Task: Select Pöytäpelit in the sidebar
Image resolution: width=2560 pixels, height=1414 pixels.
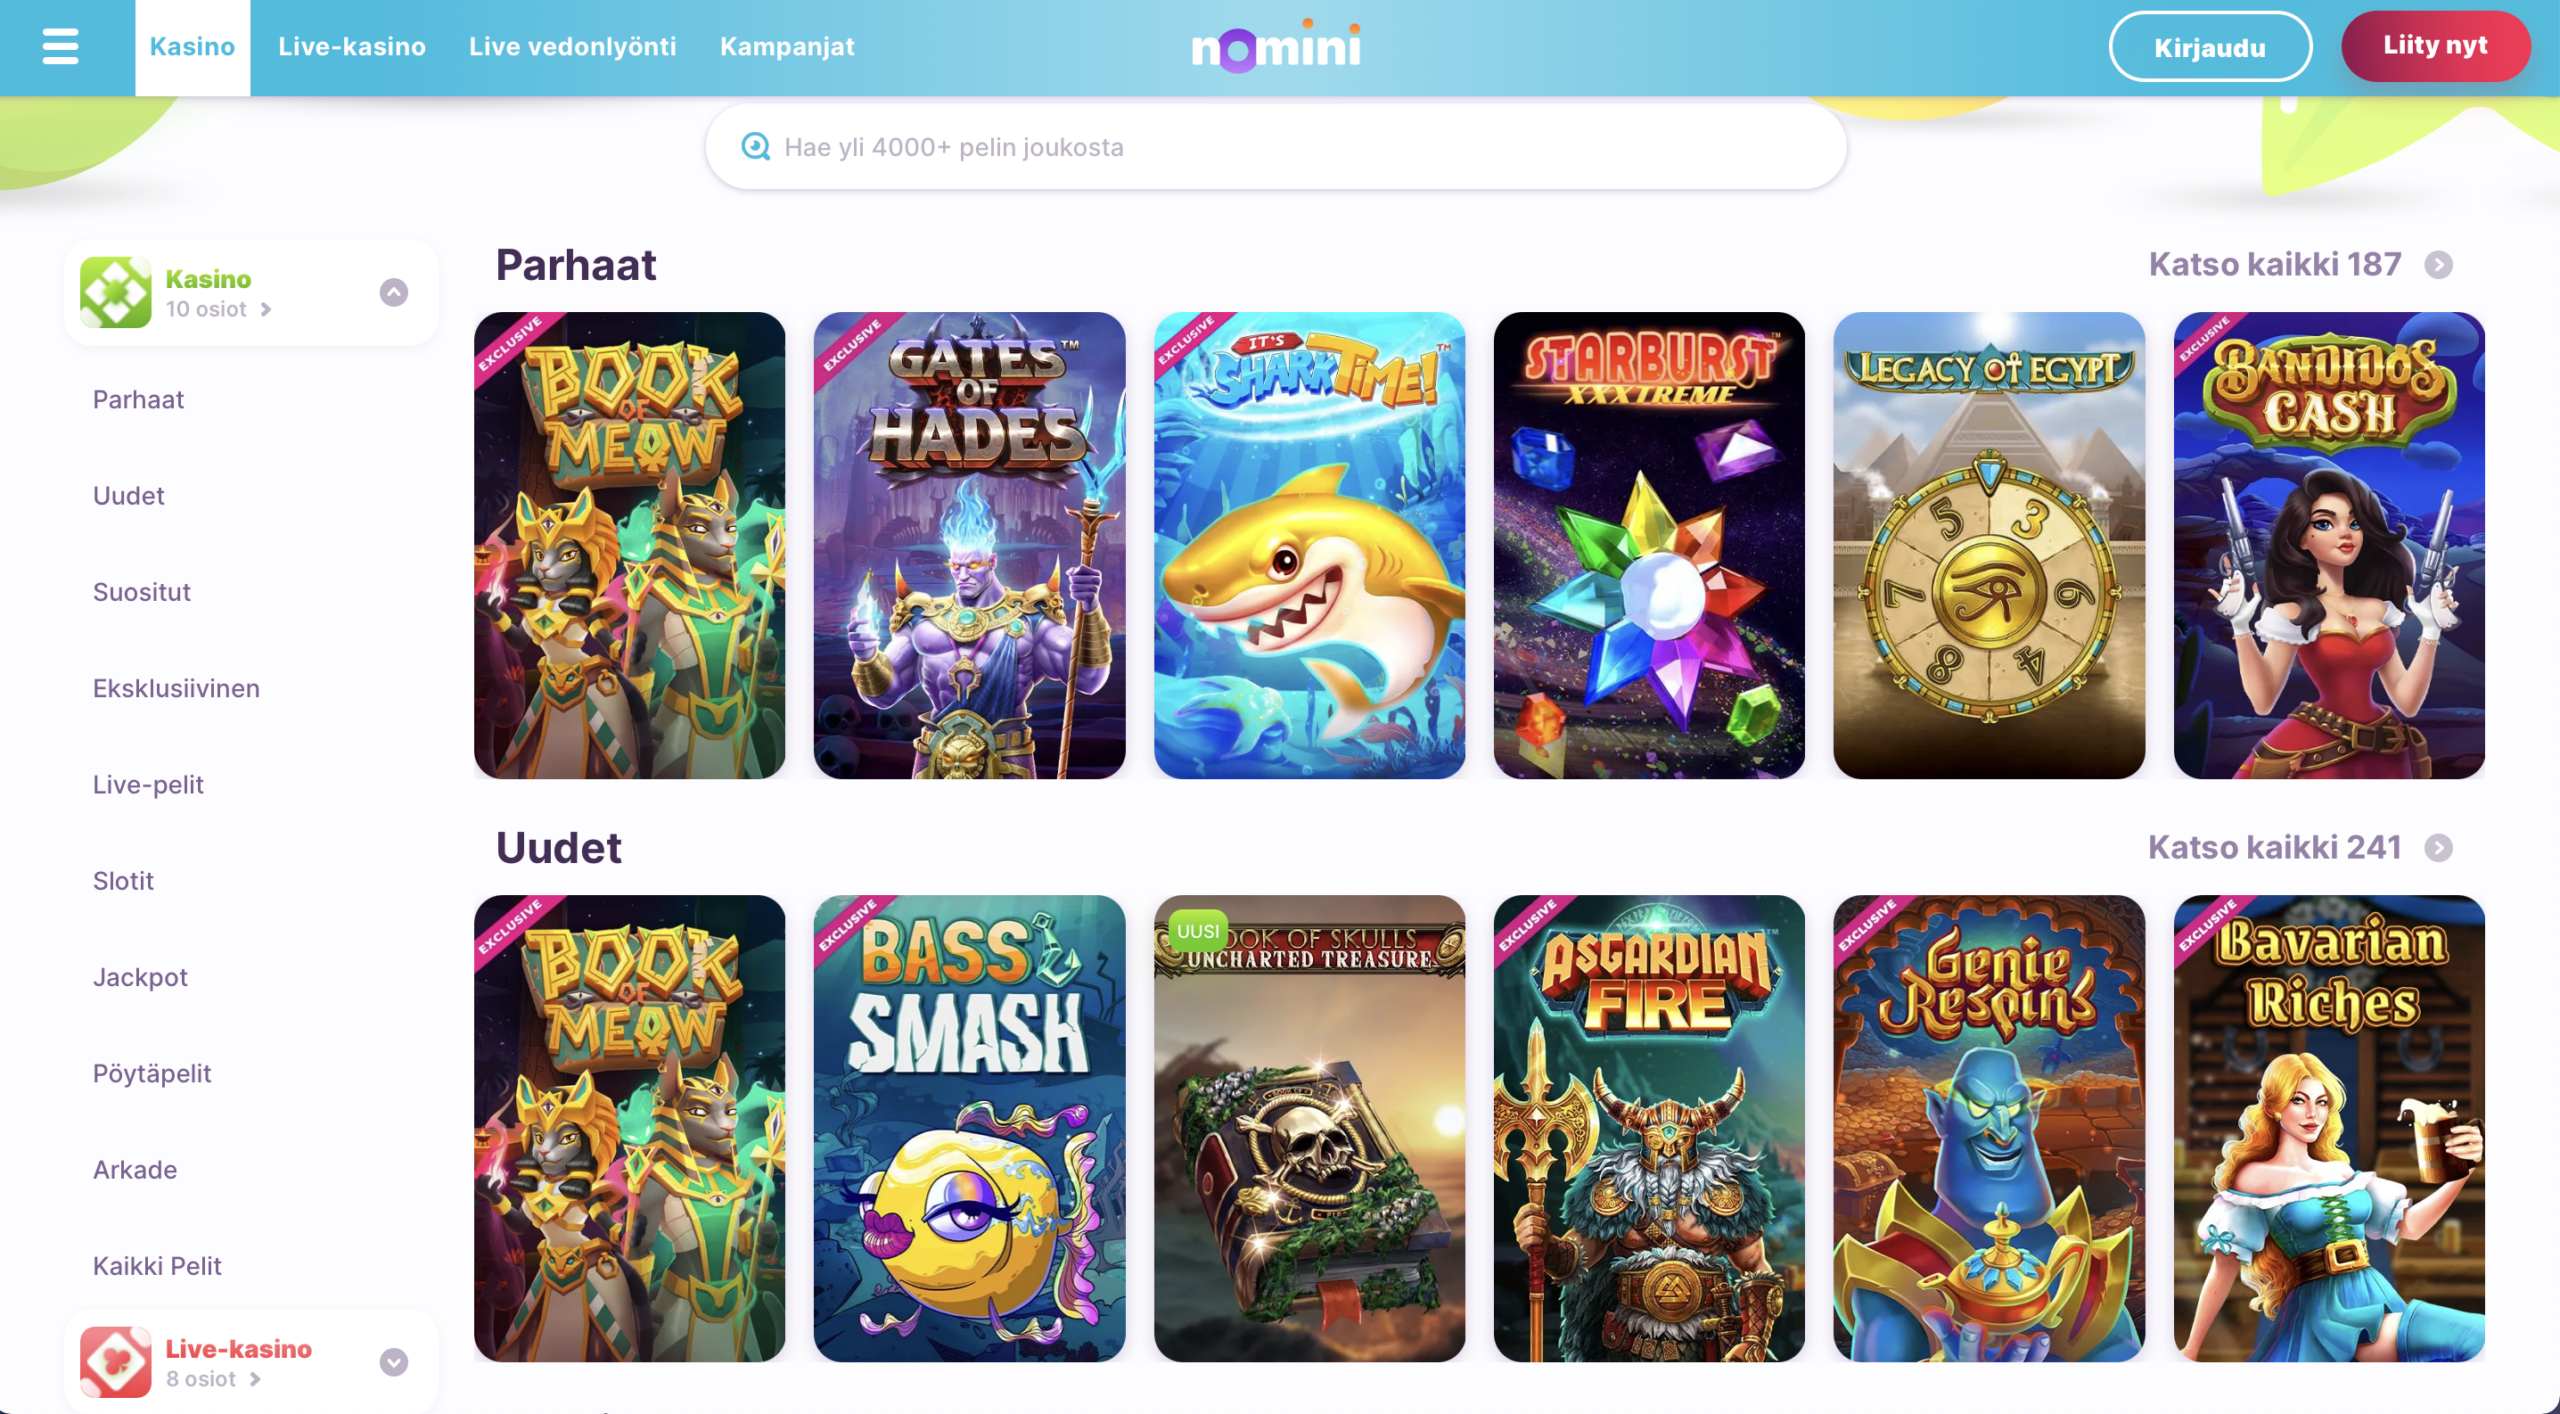Action: tap(152, 1074)
